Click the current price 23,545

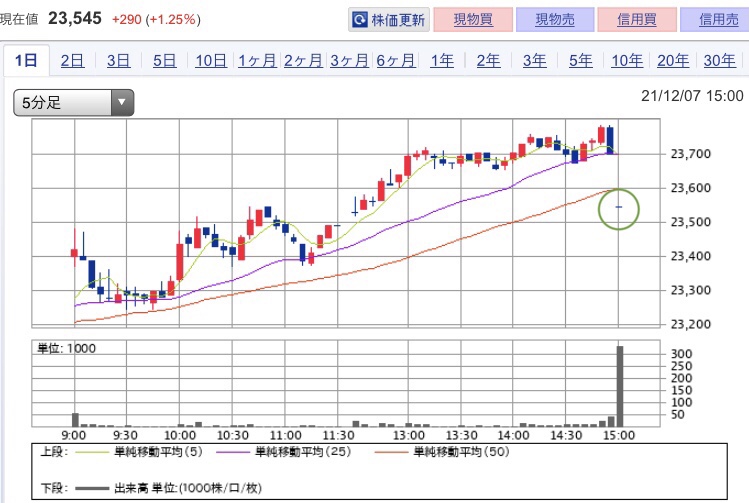pyautogui.click(x=75, y=19)
